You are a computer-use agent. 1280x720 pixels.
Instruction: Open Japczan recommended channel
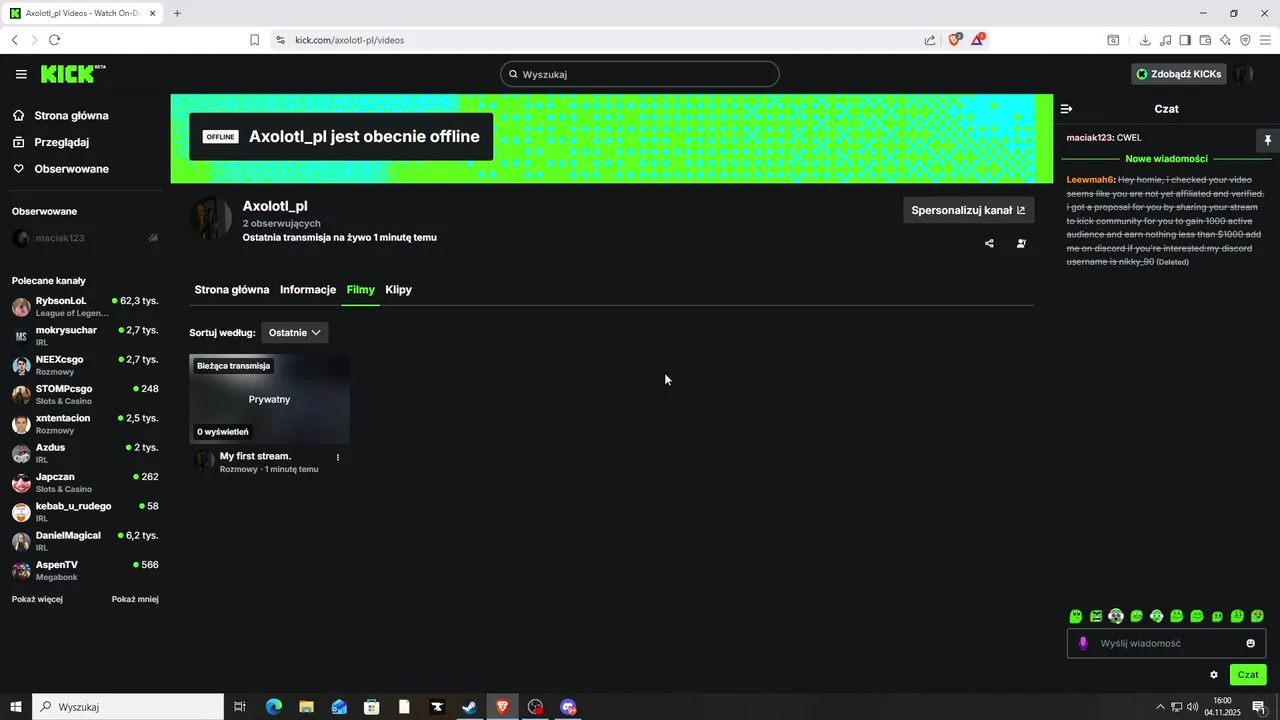point(85,482)
